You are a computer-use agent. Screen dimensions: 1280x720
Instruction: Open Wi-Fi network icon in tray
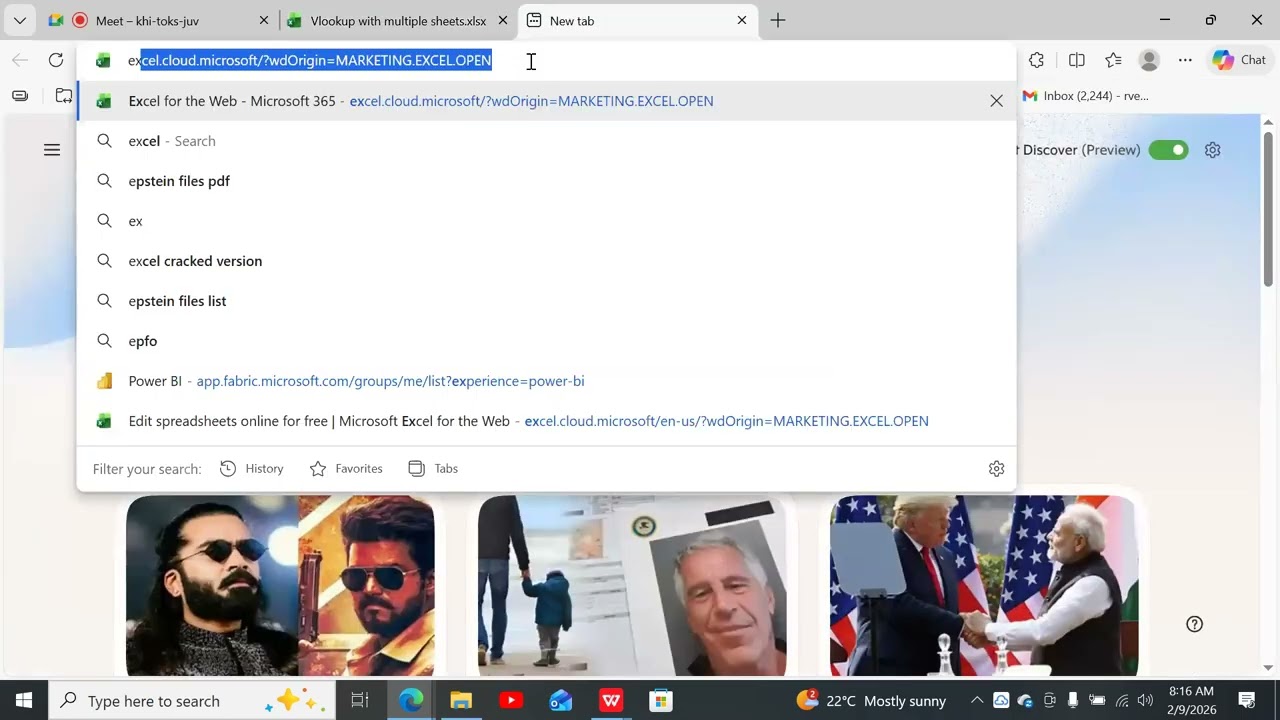(x=1122, y=700)
